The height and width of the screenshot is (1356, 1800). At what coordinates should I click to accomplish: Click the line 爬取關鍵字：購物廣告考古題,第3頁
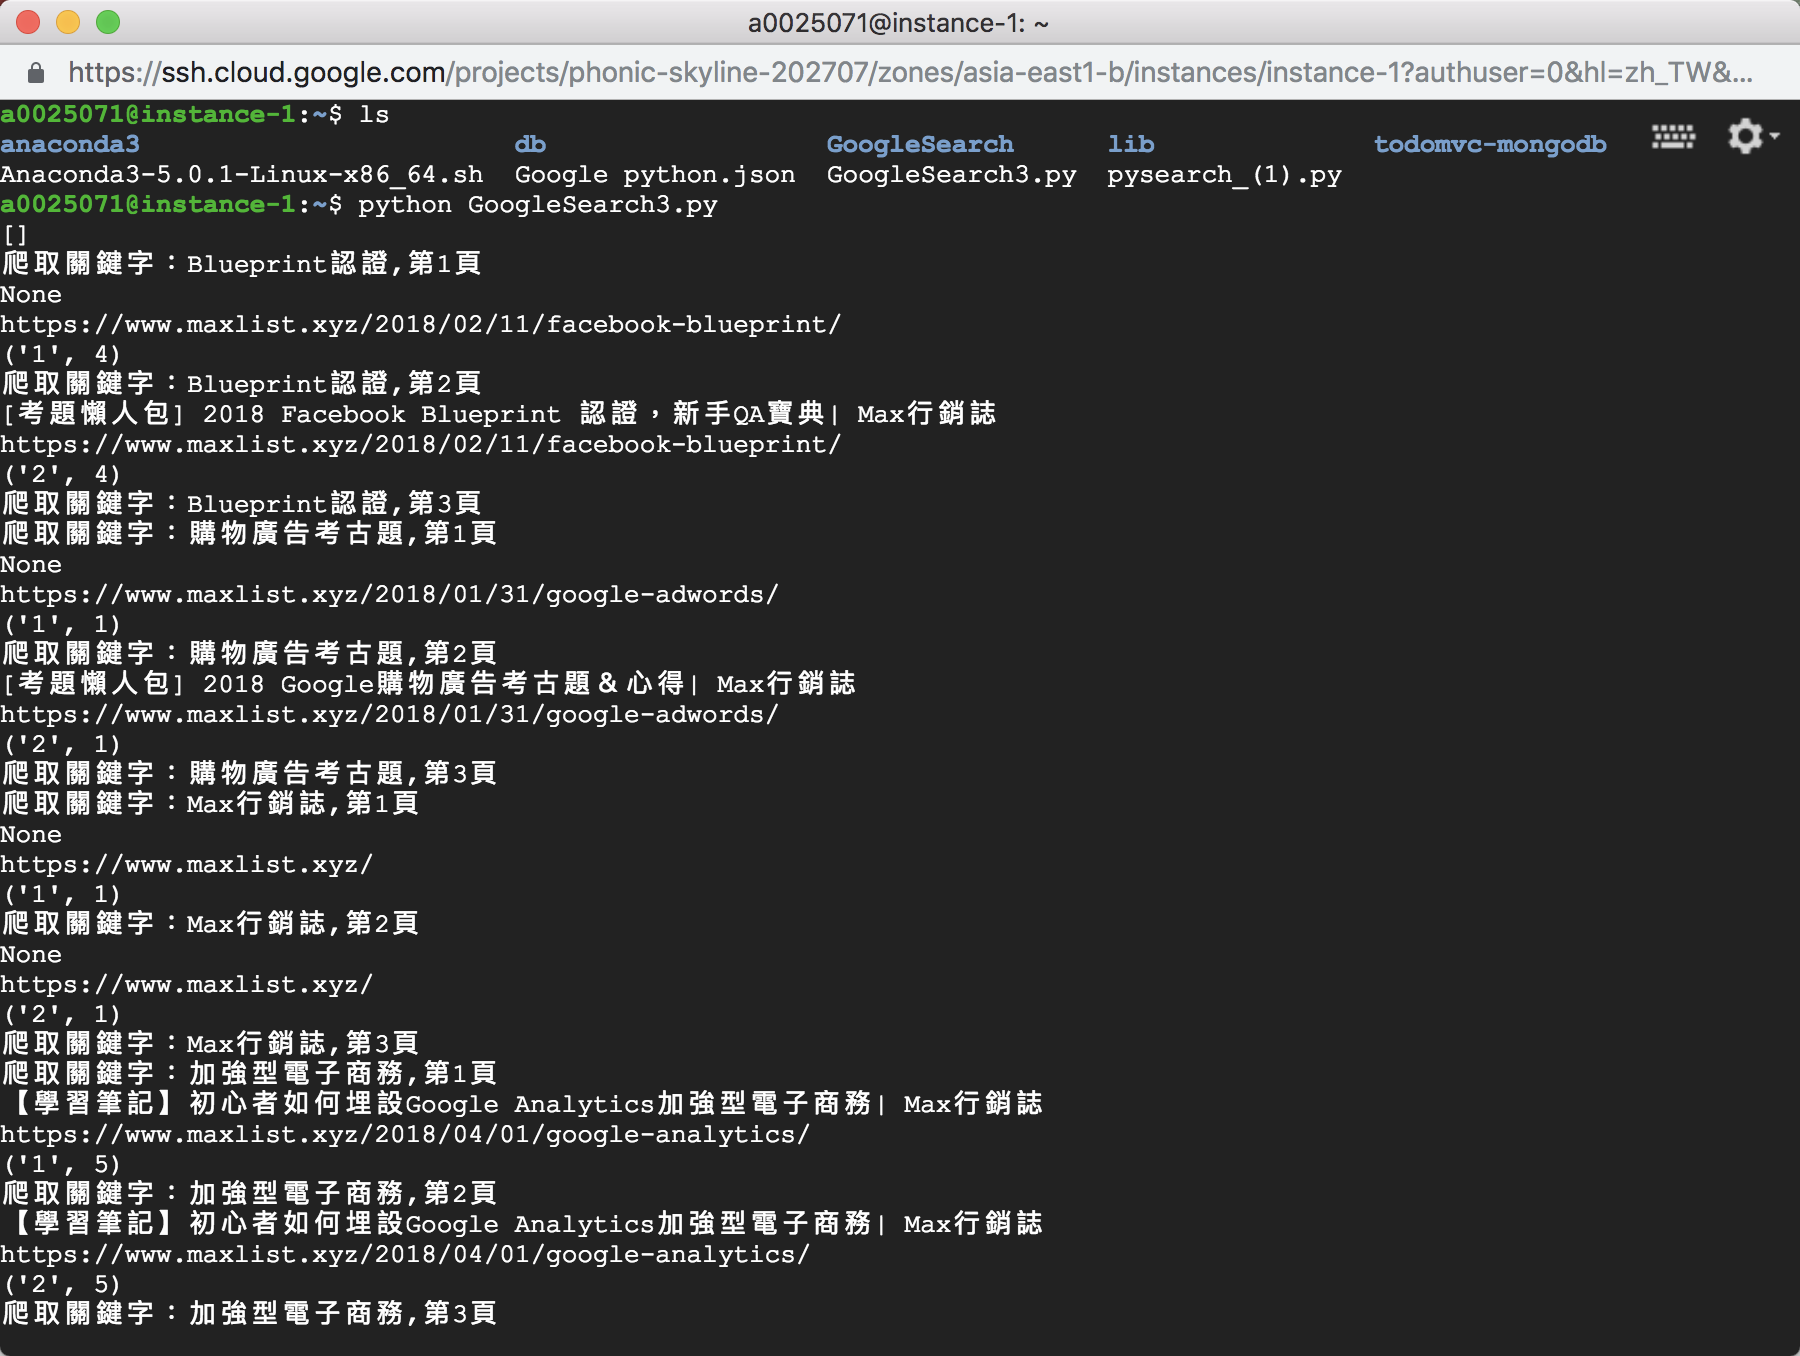click(x=249, y=774)
